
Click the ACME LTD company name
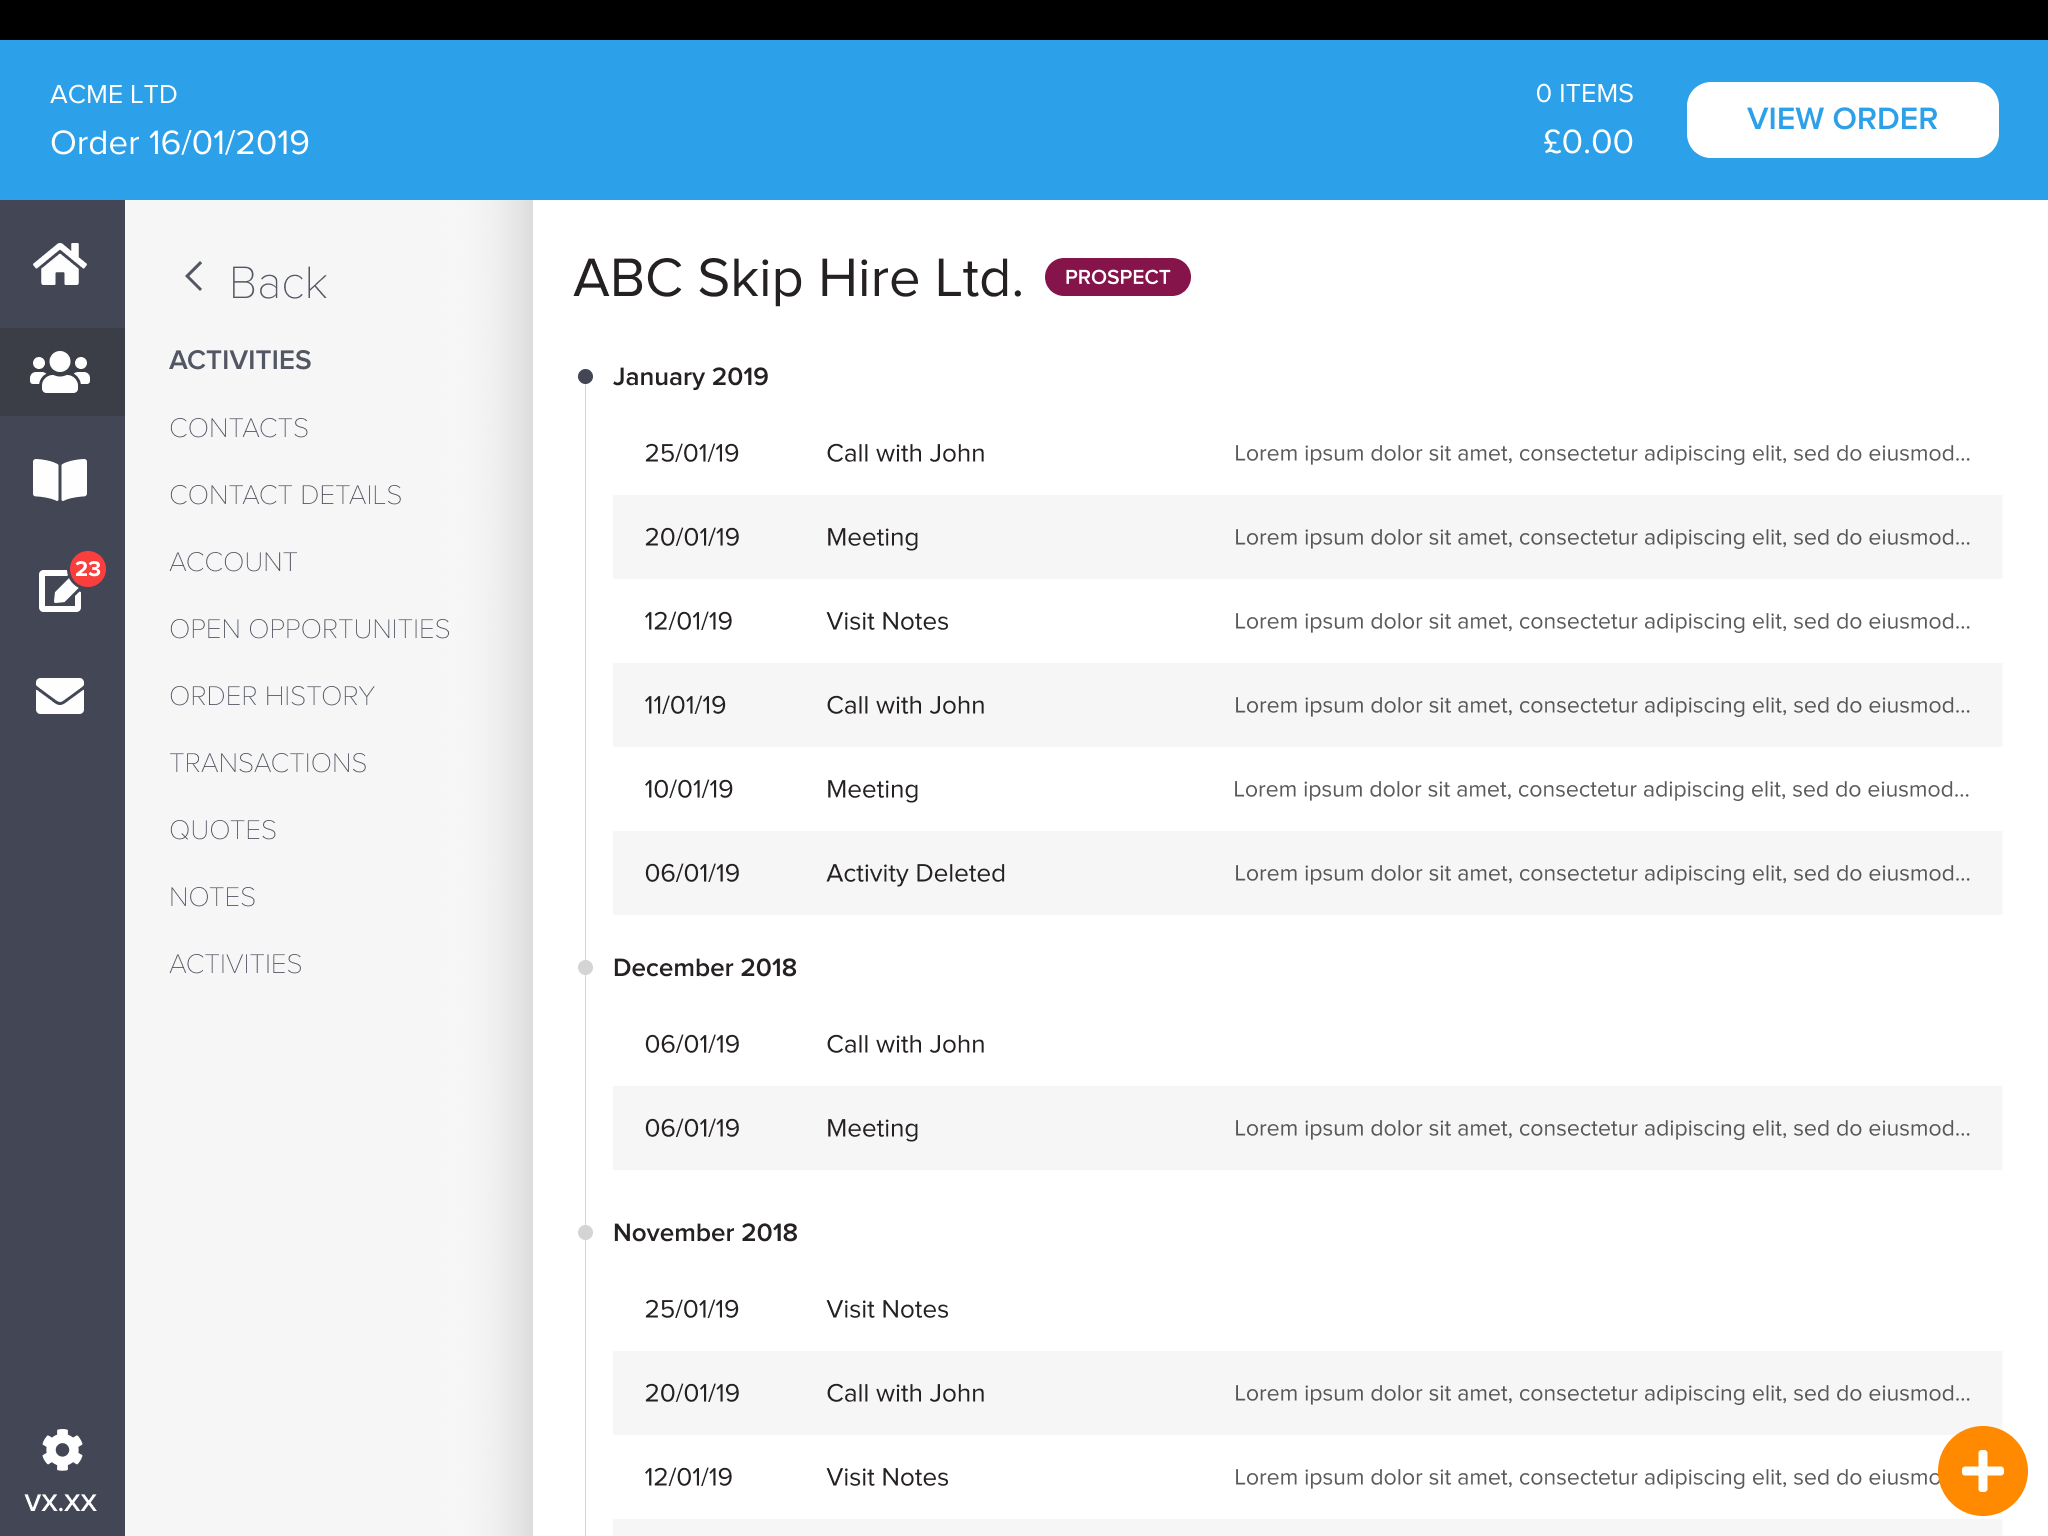tap(113, 94)
